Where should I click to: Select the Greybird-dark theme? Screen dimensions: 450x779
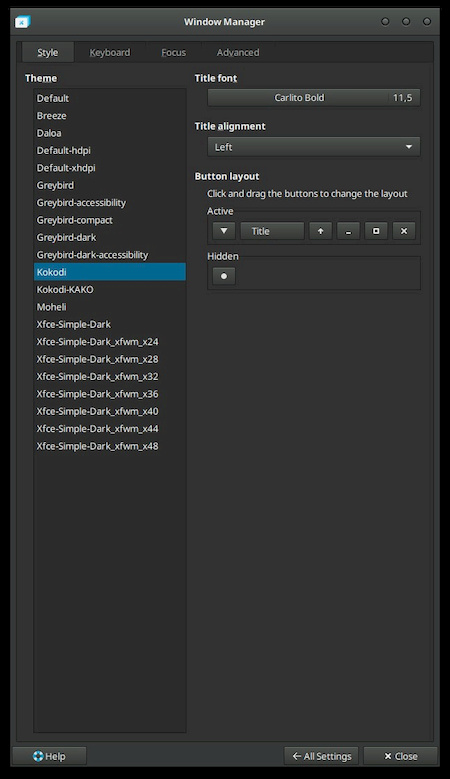click(x=110, y=237)
